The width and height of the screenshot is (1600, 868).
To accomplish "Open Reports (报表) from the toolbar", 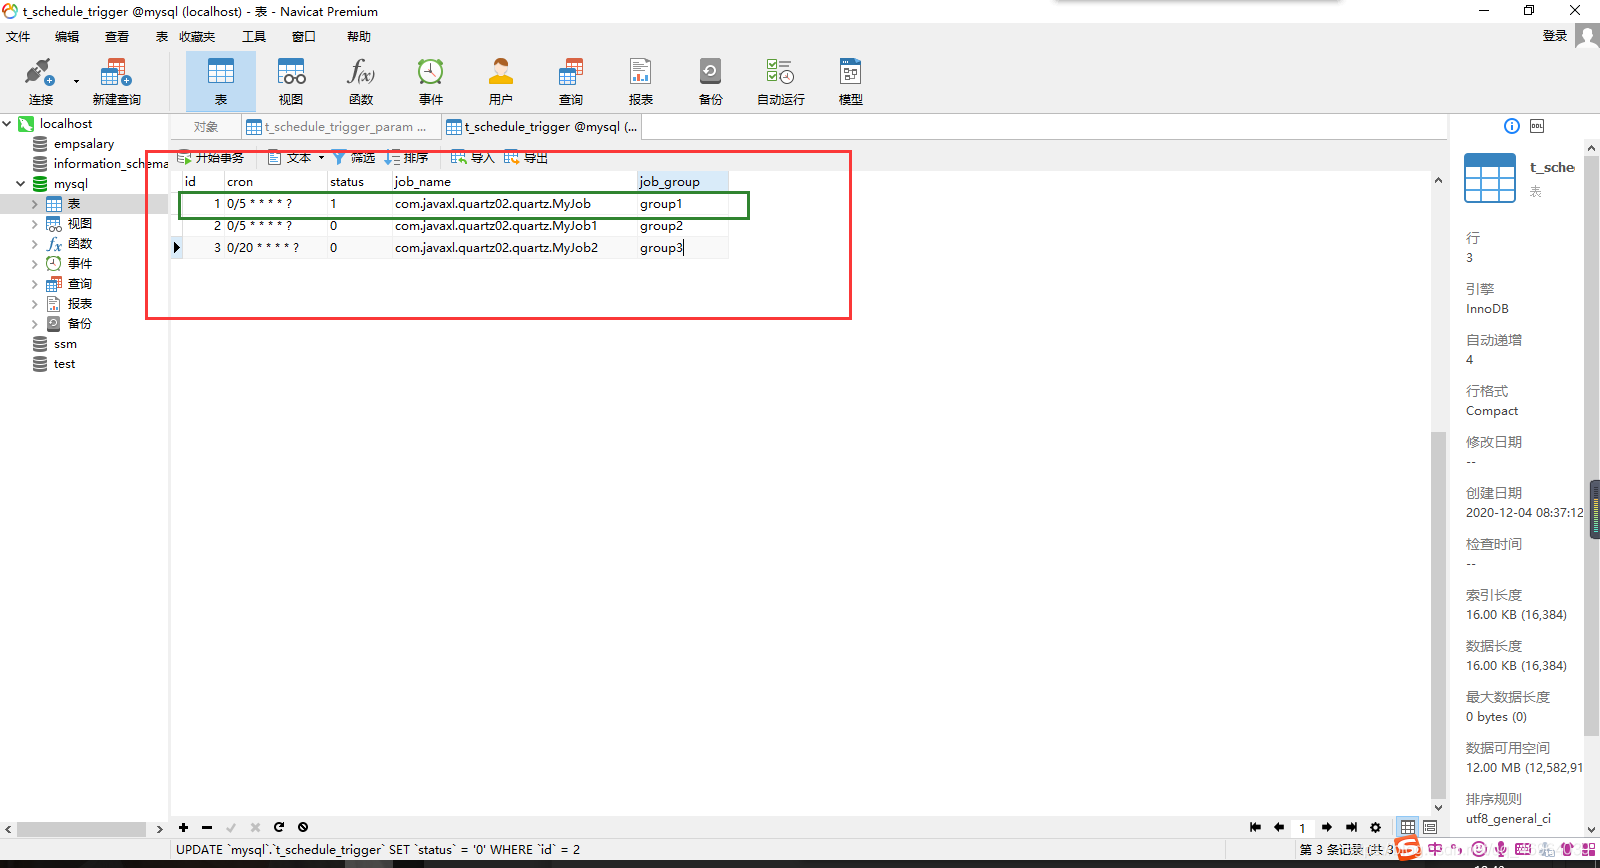I will point(641,82).
